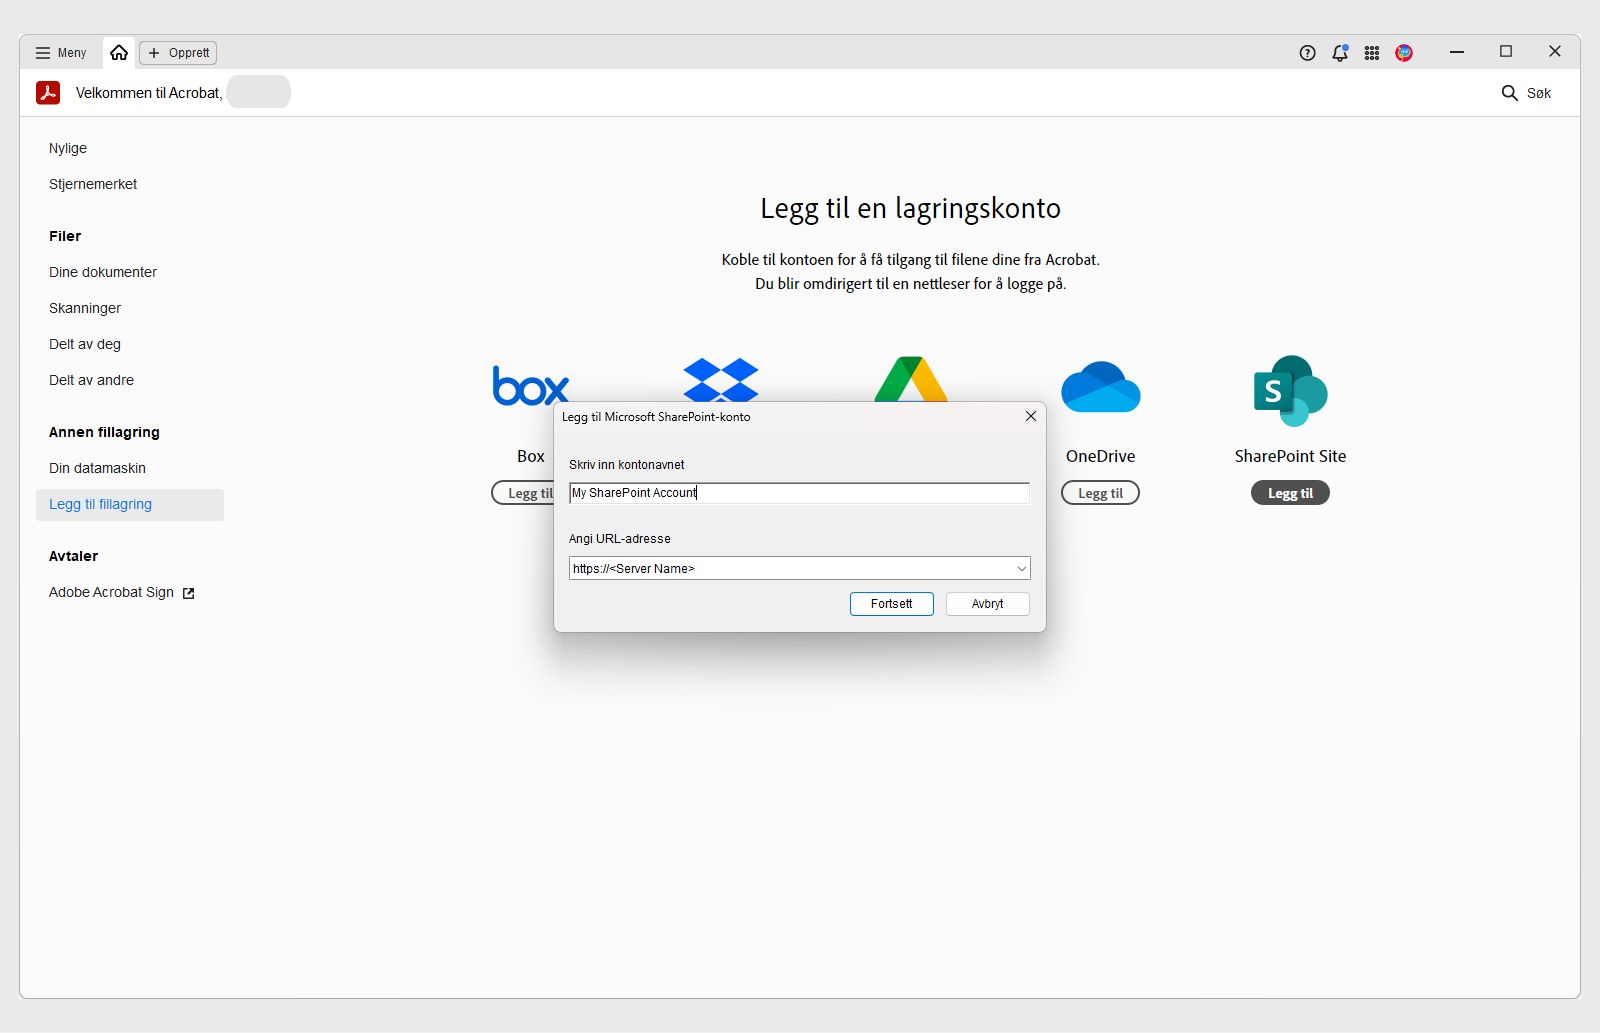Screen dimensions: 1600x1033
Task: Open the app grid launcher icon
Action: pos(1371,53)
